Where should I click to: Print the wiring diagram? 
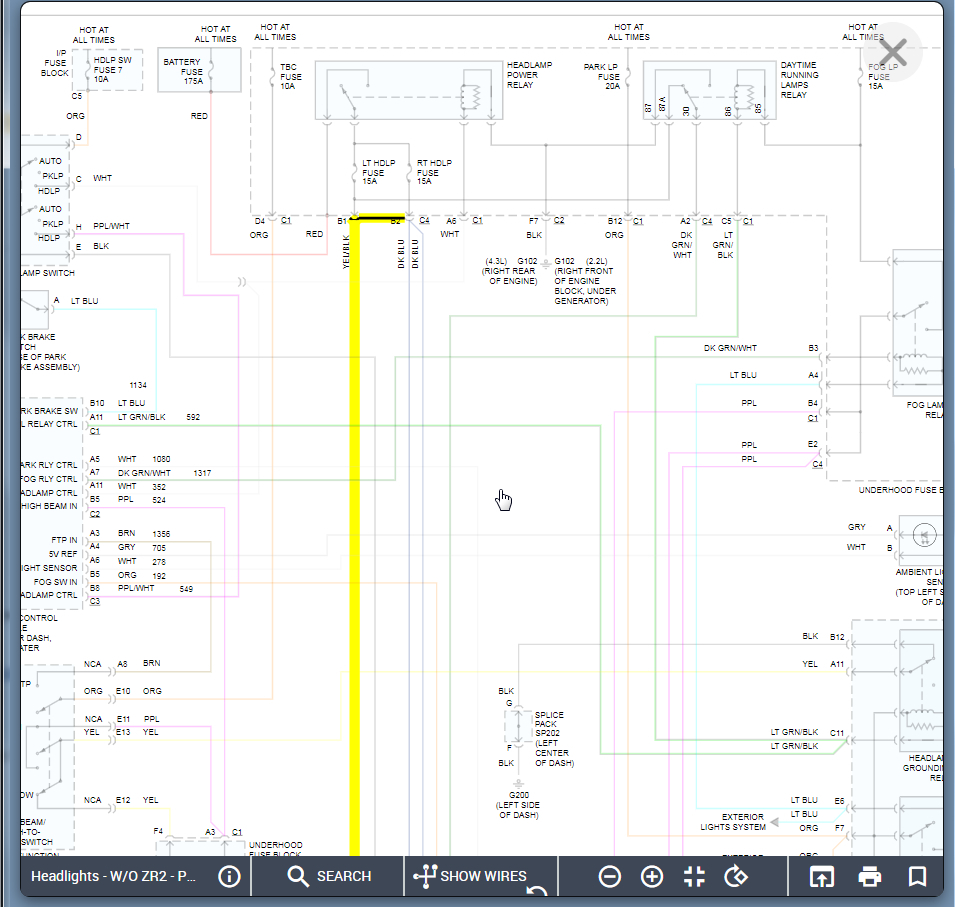click(x=870, y=877)
